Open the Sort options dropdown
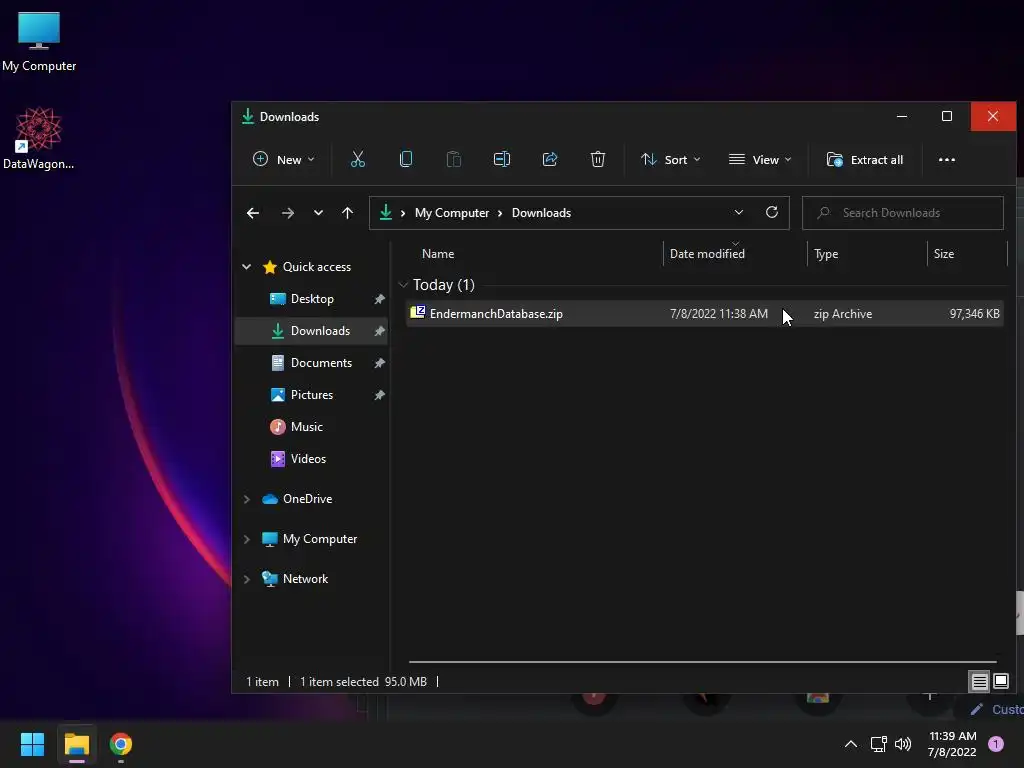This screenshot has height=768, width=1024. pyautogui.click(x=671, y=159)
